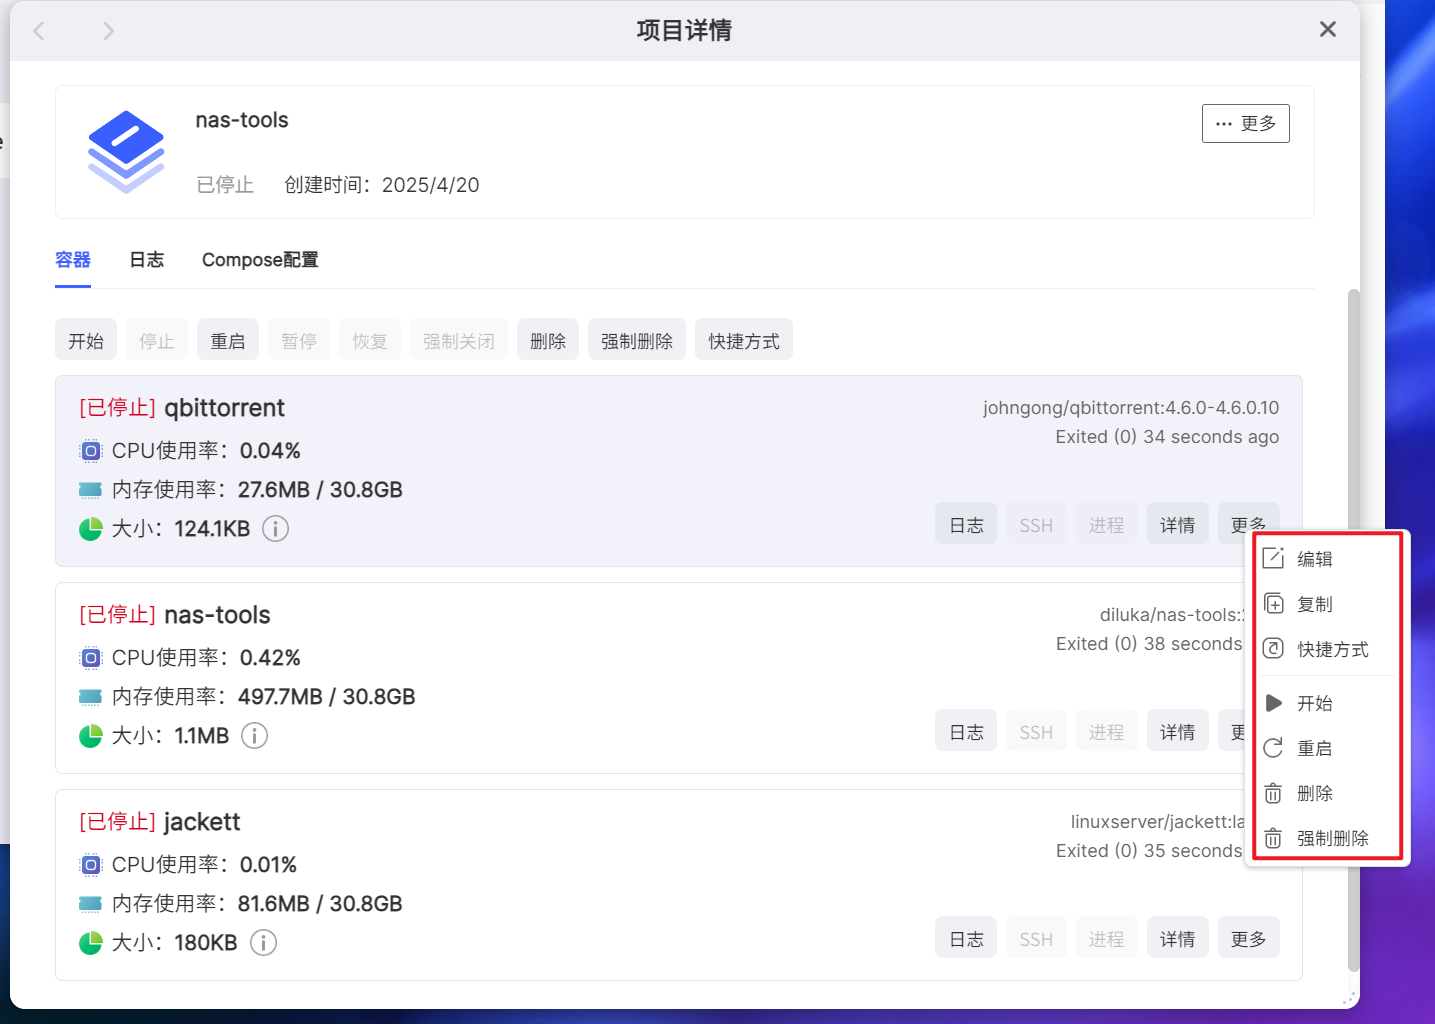1435x1024 pixels.
Task: Click the 暂停 toolbar button
Action: [299, 340]
